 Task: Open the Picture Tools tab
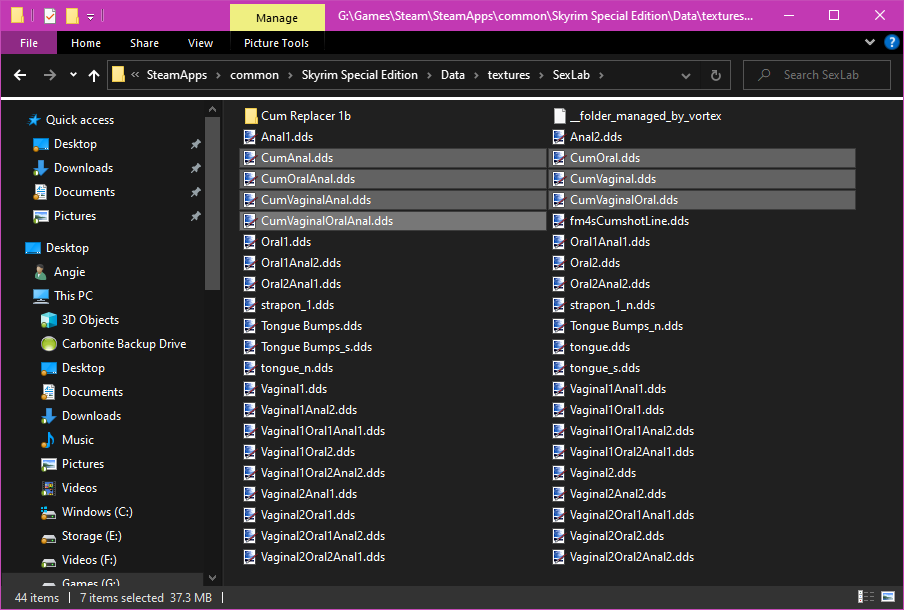276,43
